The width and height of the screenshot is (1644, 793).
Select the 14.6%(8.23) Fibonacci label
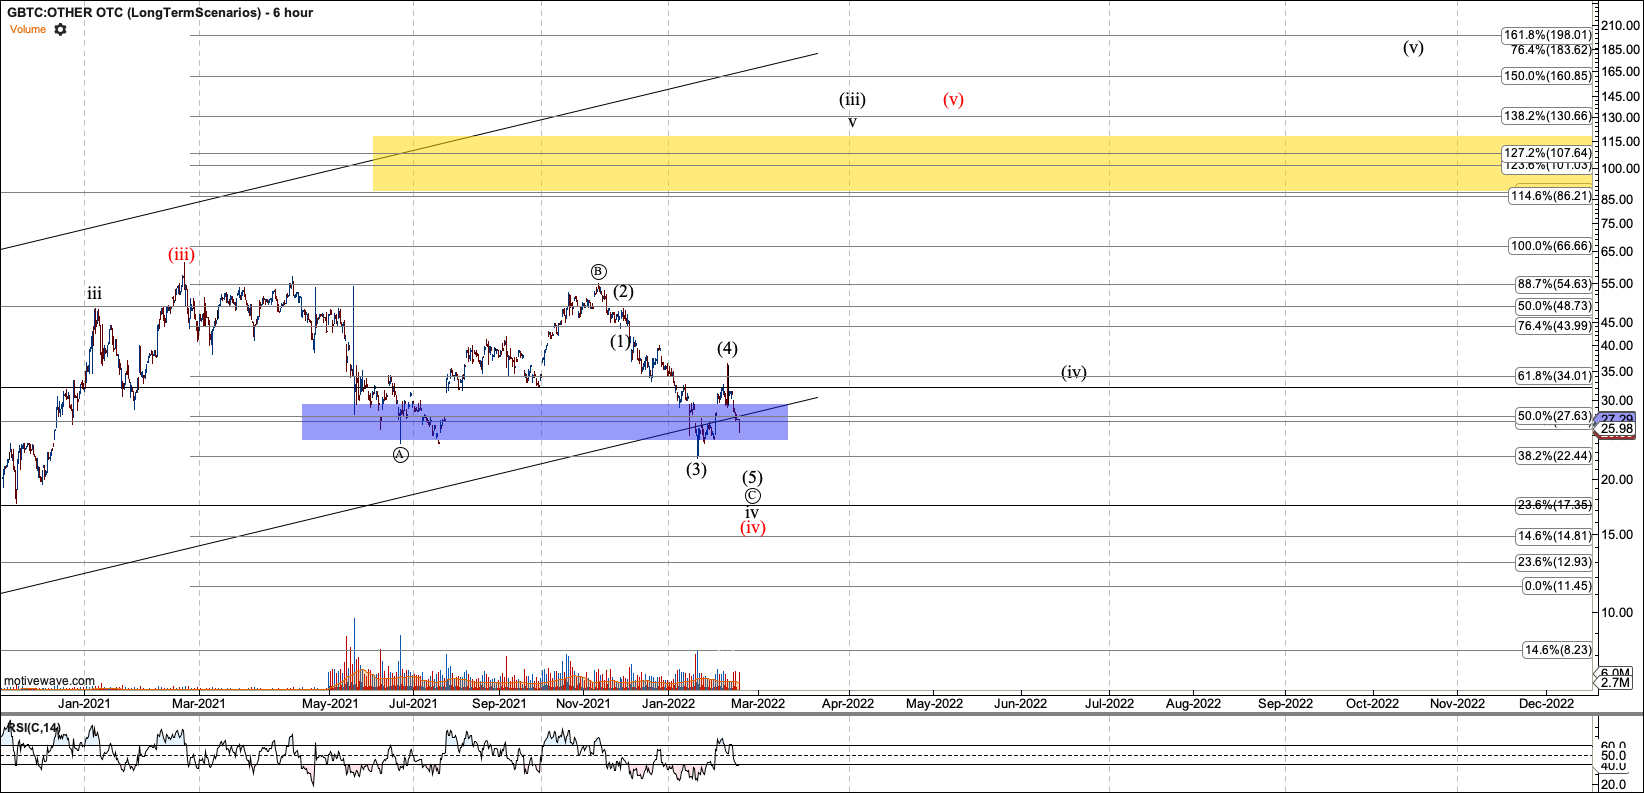click(x=1556, y=650)
